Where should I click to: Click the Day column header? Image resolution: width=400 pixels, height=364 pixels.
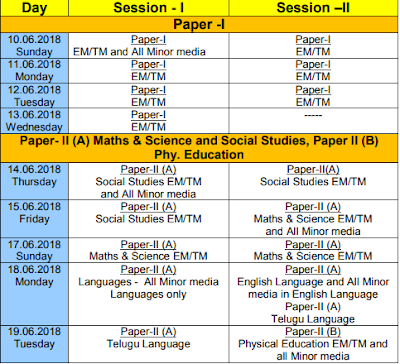coord(34,8)
